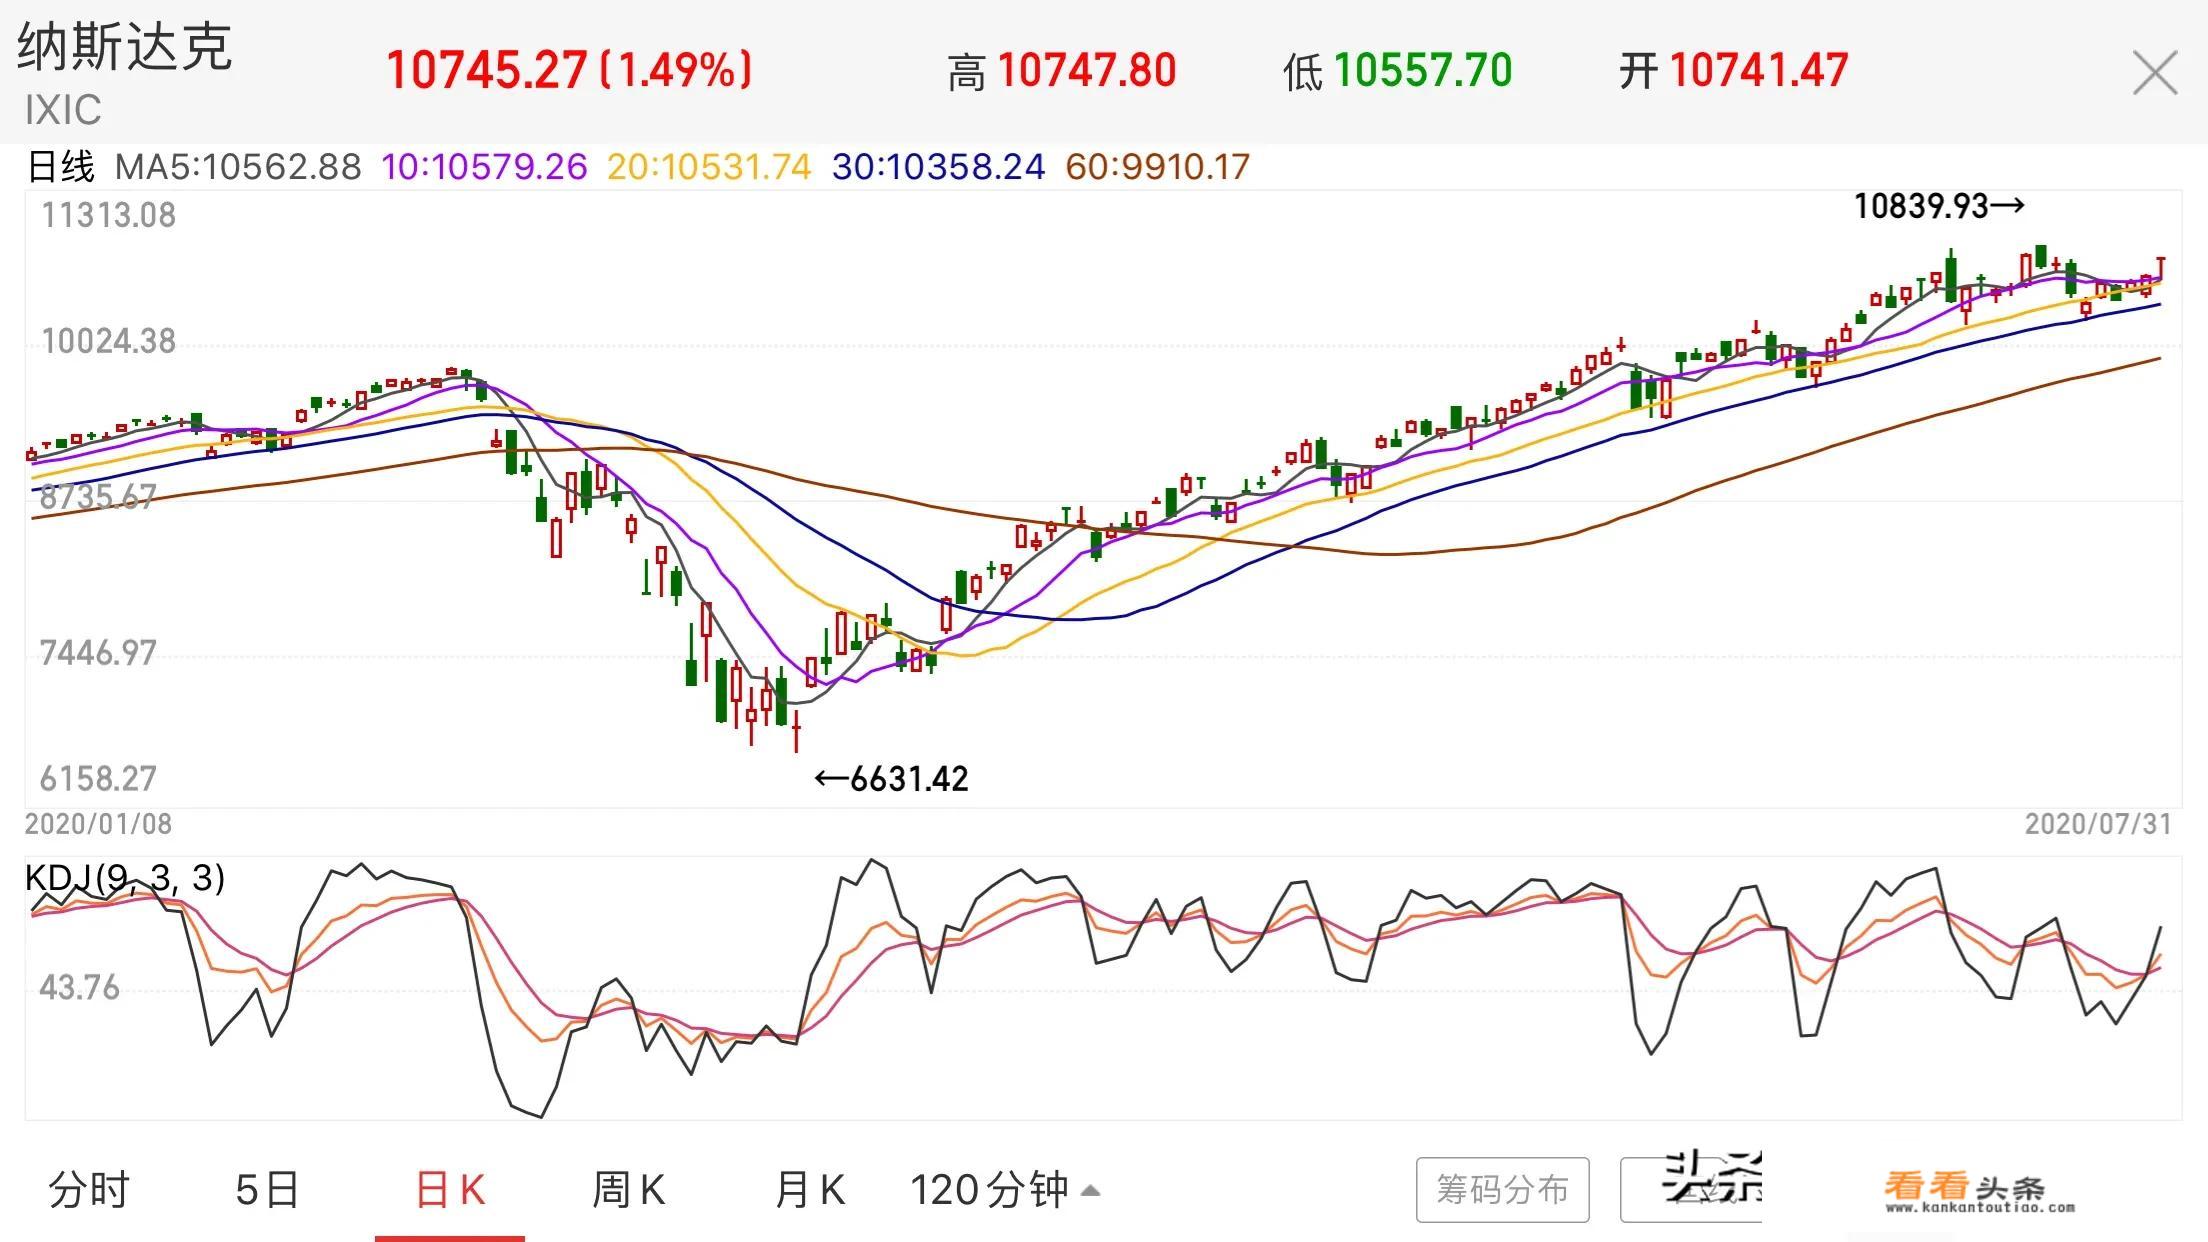Viewport: 2208px width, 1242px height.
Task: Open the 5日 five-day tab
Action: point(267,1190)
